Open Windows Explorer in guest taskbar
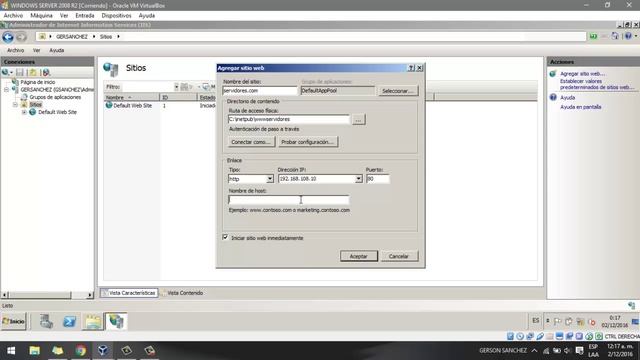The height and width of the screenshot is (360, 640). tap(93, 322)
